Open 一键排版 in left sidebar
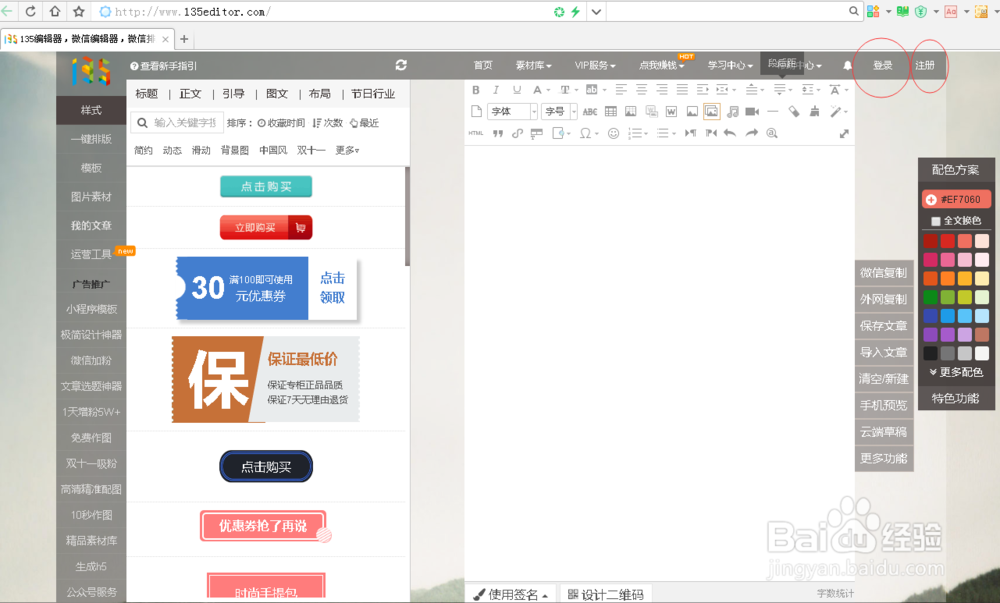This screenshot has height=603, width=1000. [x=91, y=139]
